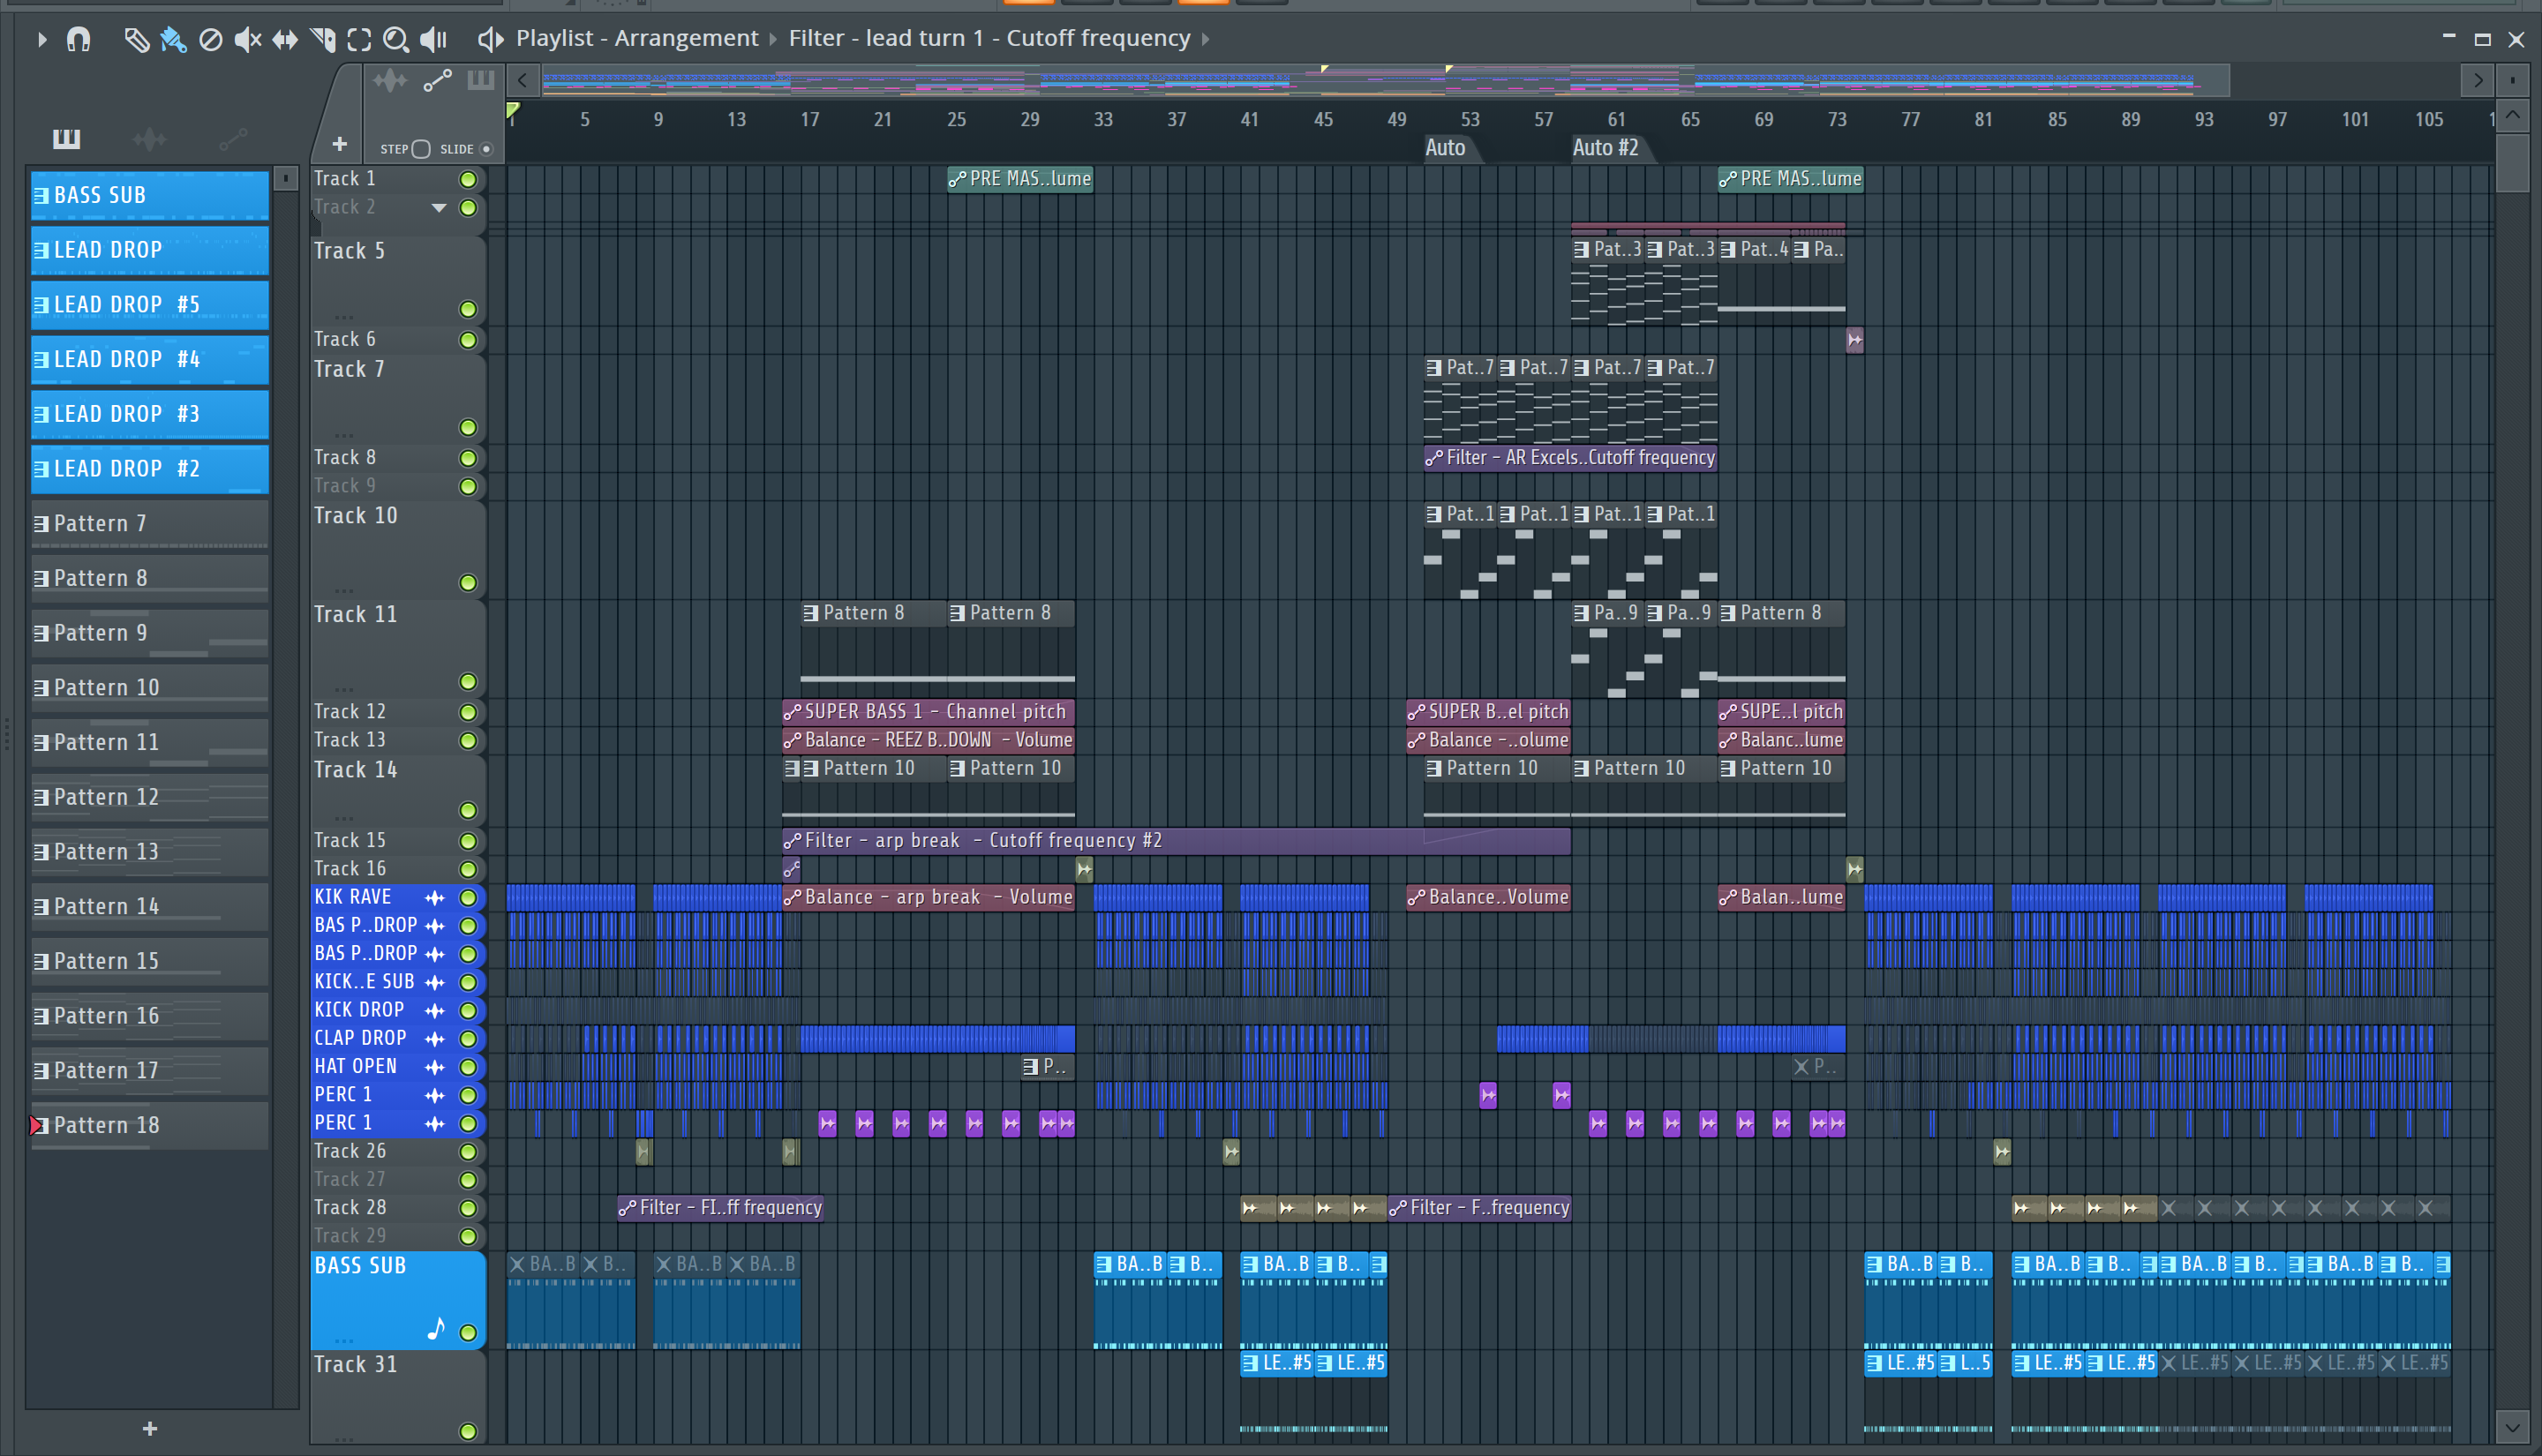Show audio clips in the picker panel

(x=149, y=138)
